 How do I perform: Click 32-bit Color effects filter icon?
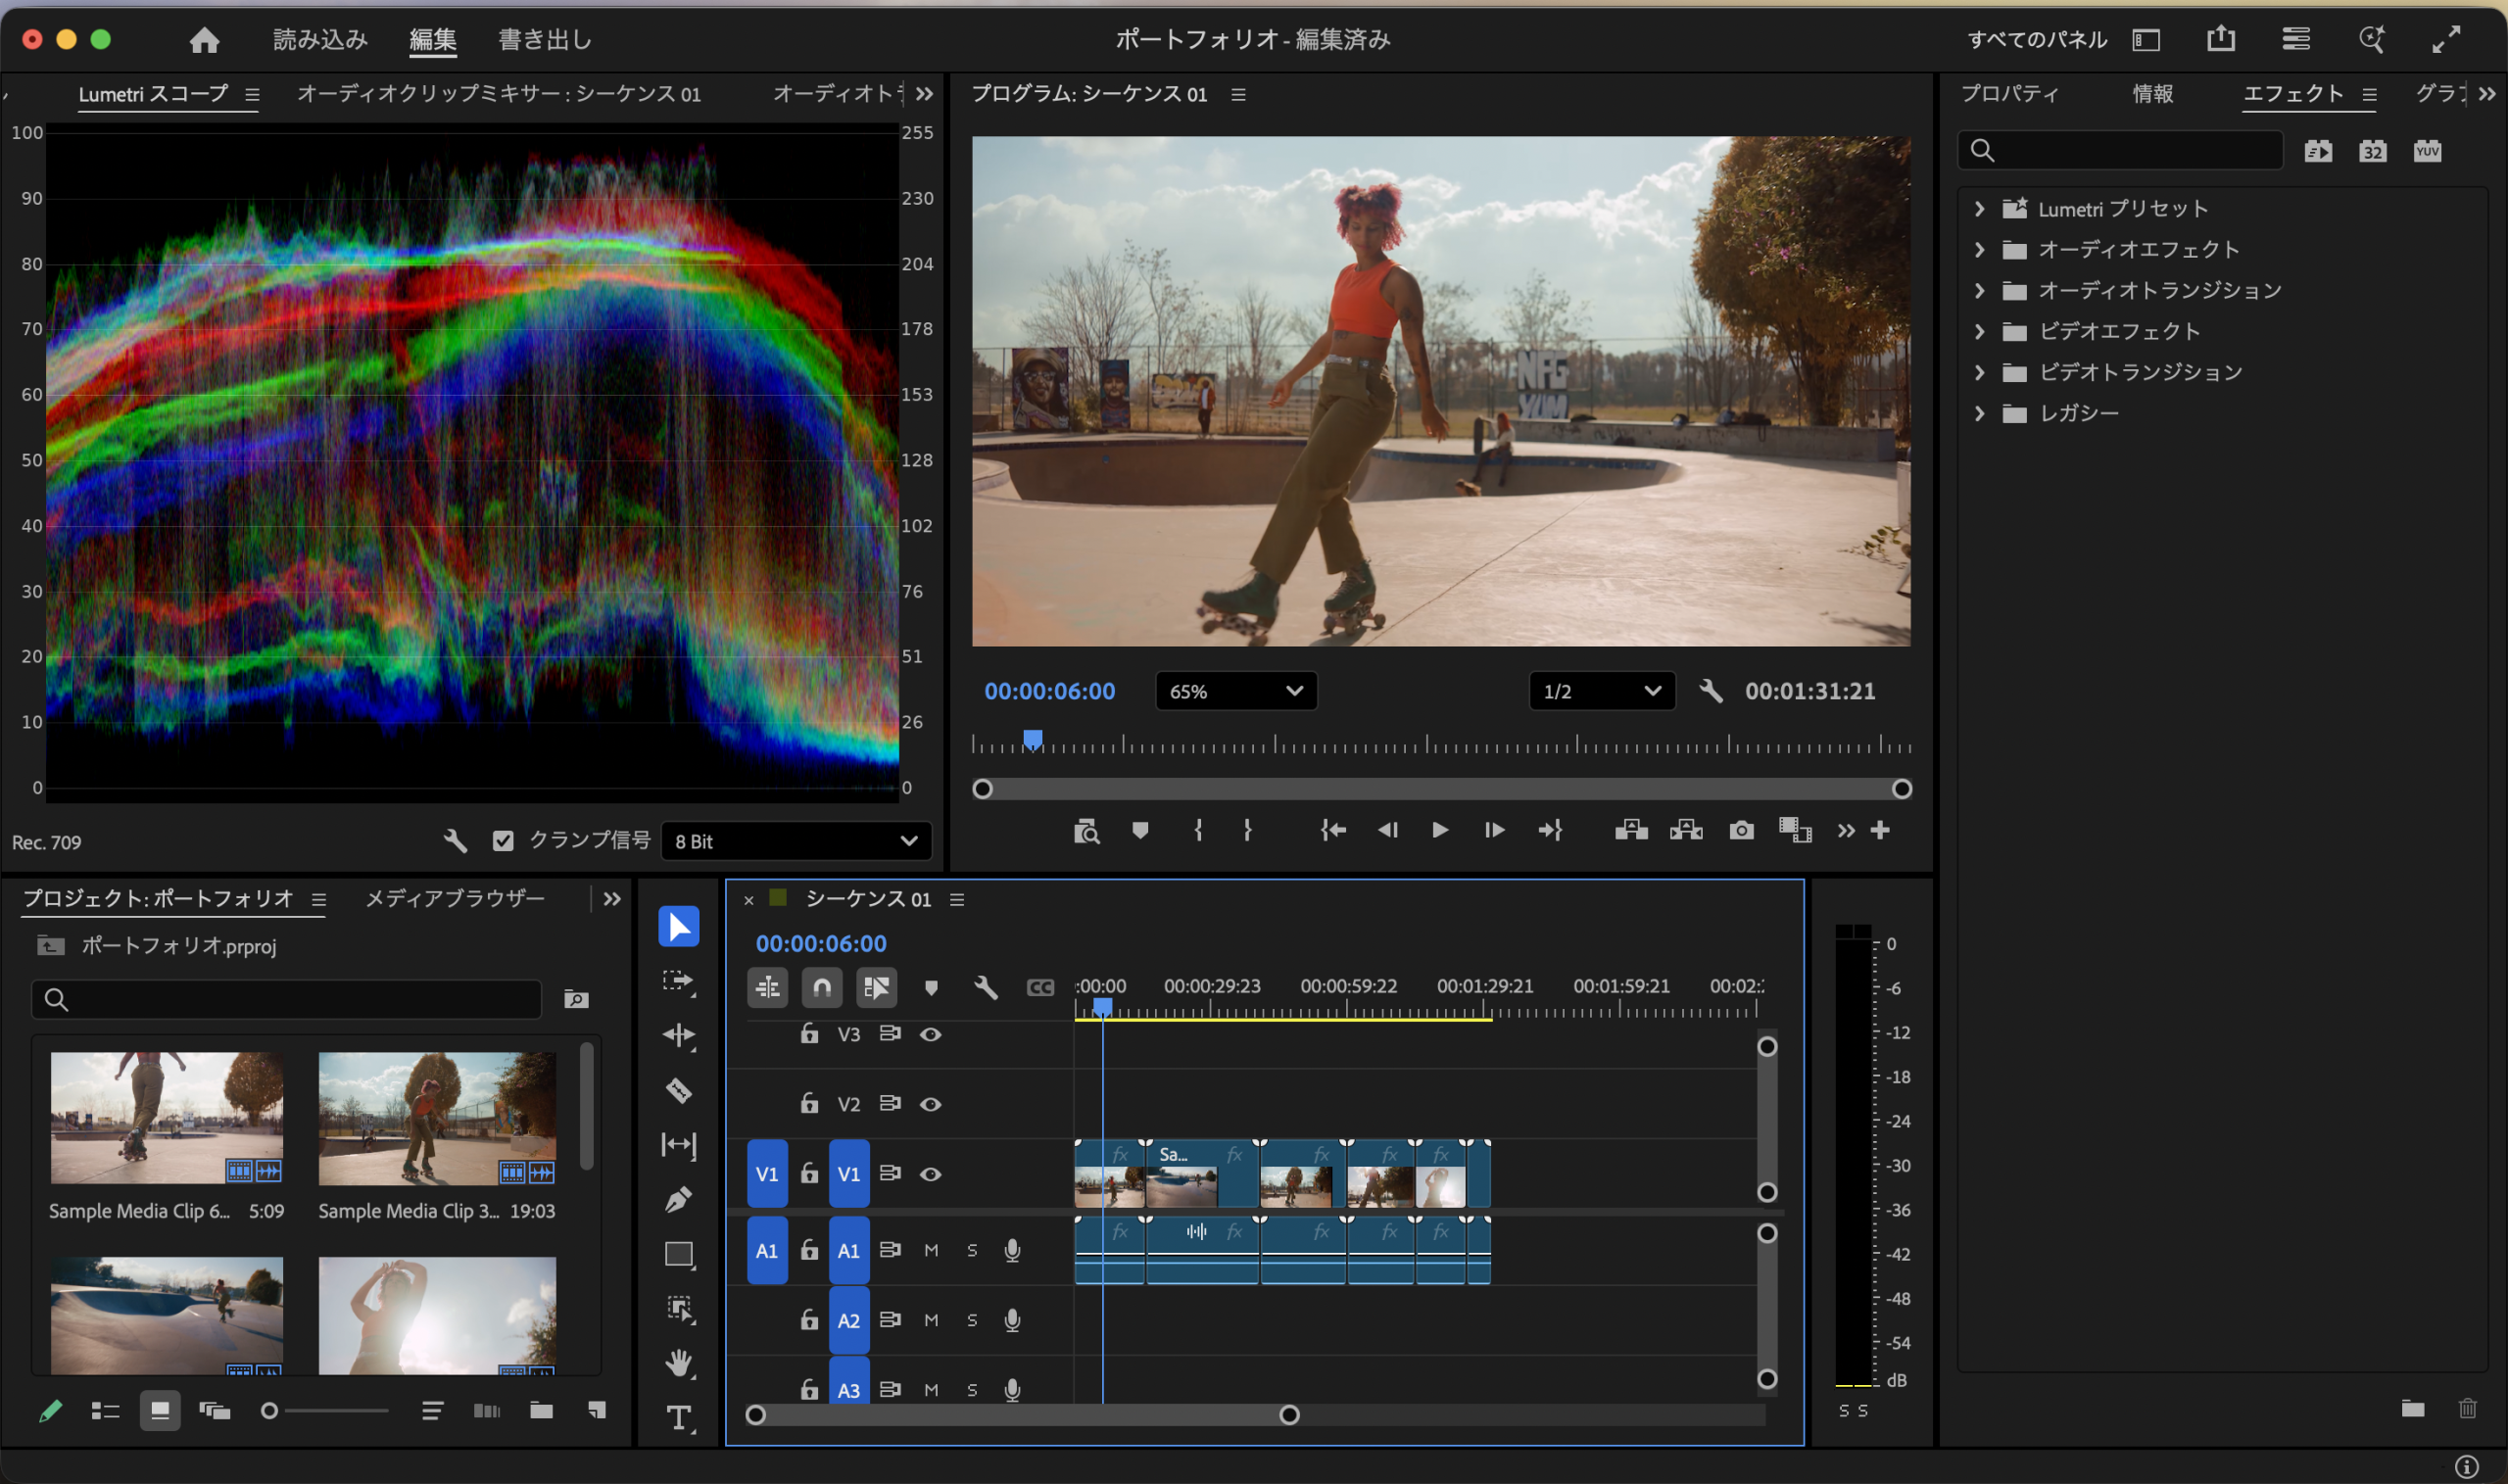tap(2373, 151)
